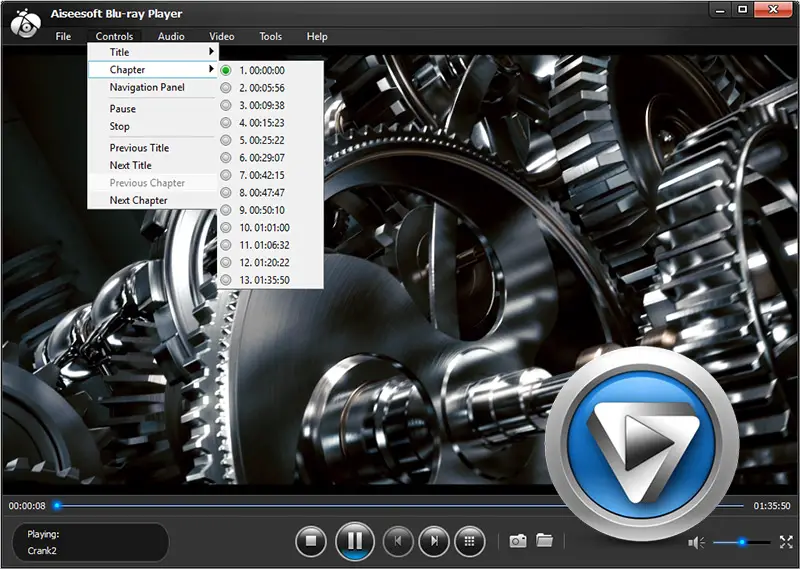800x569 pixels.
Task: Select chapter 4 at 00:15:23
Action: 270,122
